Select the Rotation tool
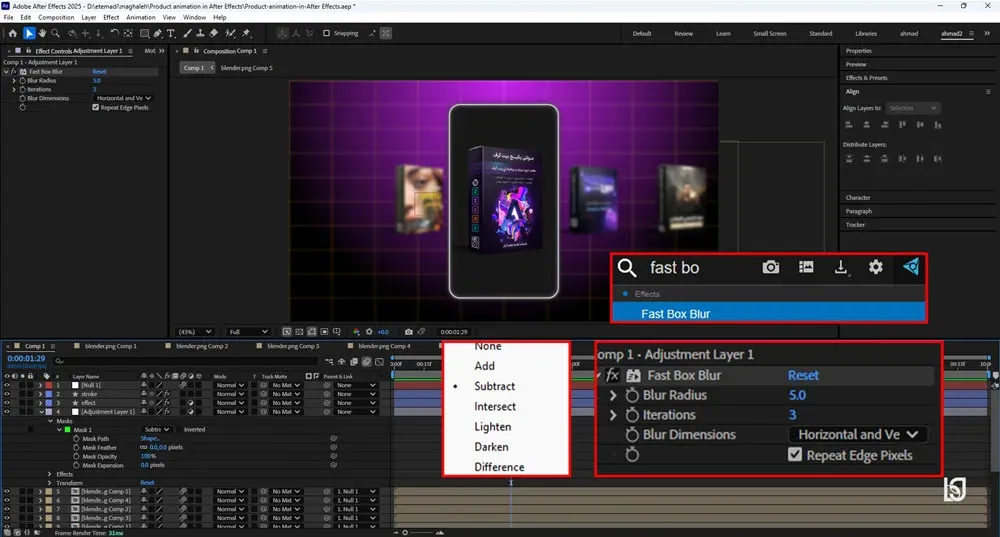Viewport: 1000px width, 537px height. click(x=114, y=33)
